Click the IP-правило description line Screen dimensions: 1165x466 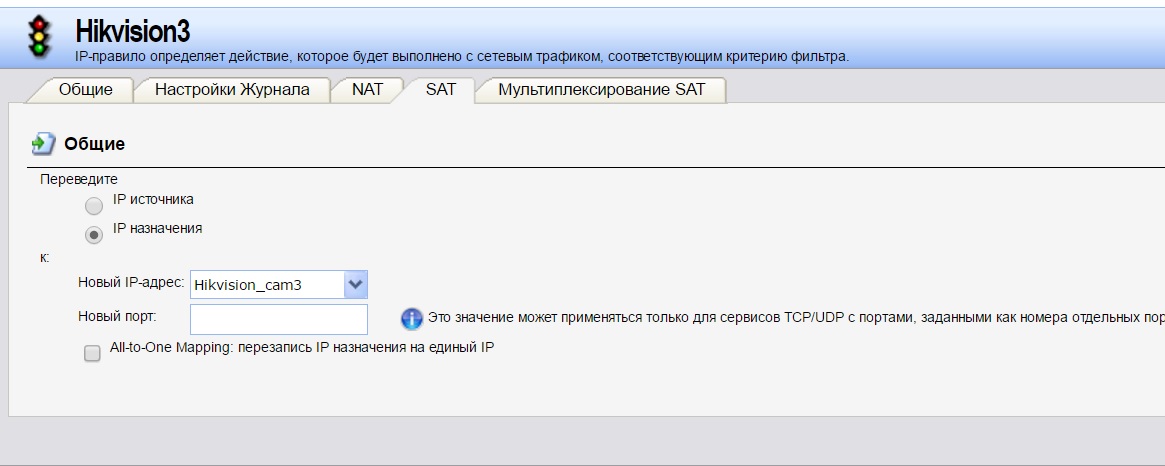coord(462,56)
